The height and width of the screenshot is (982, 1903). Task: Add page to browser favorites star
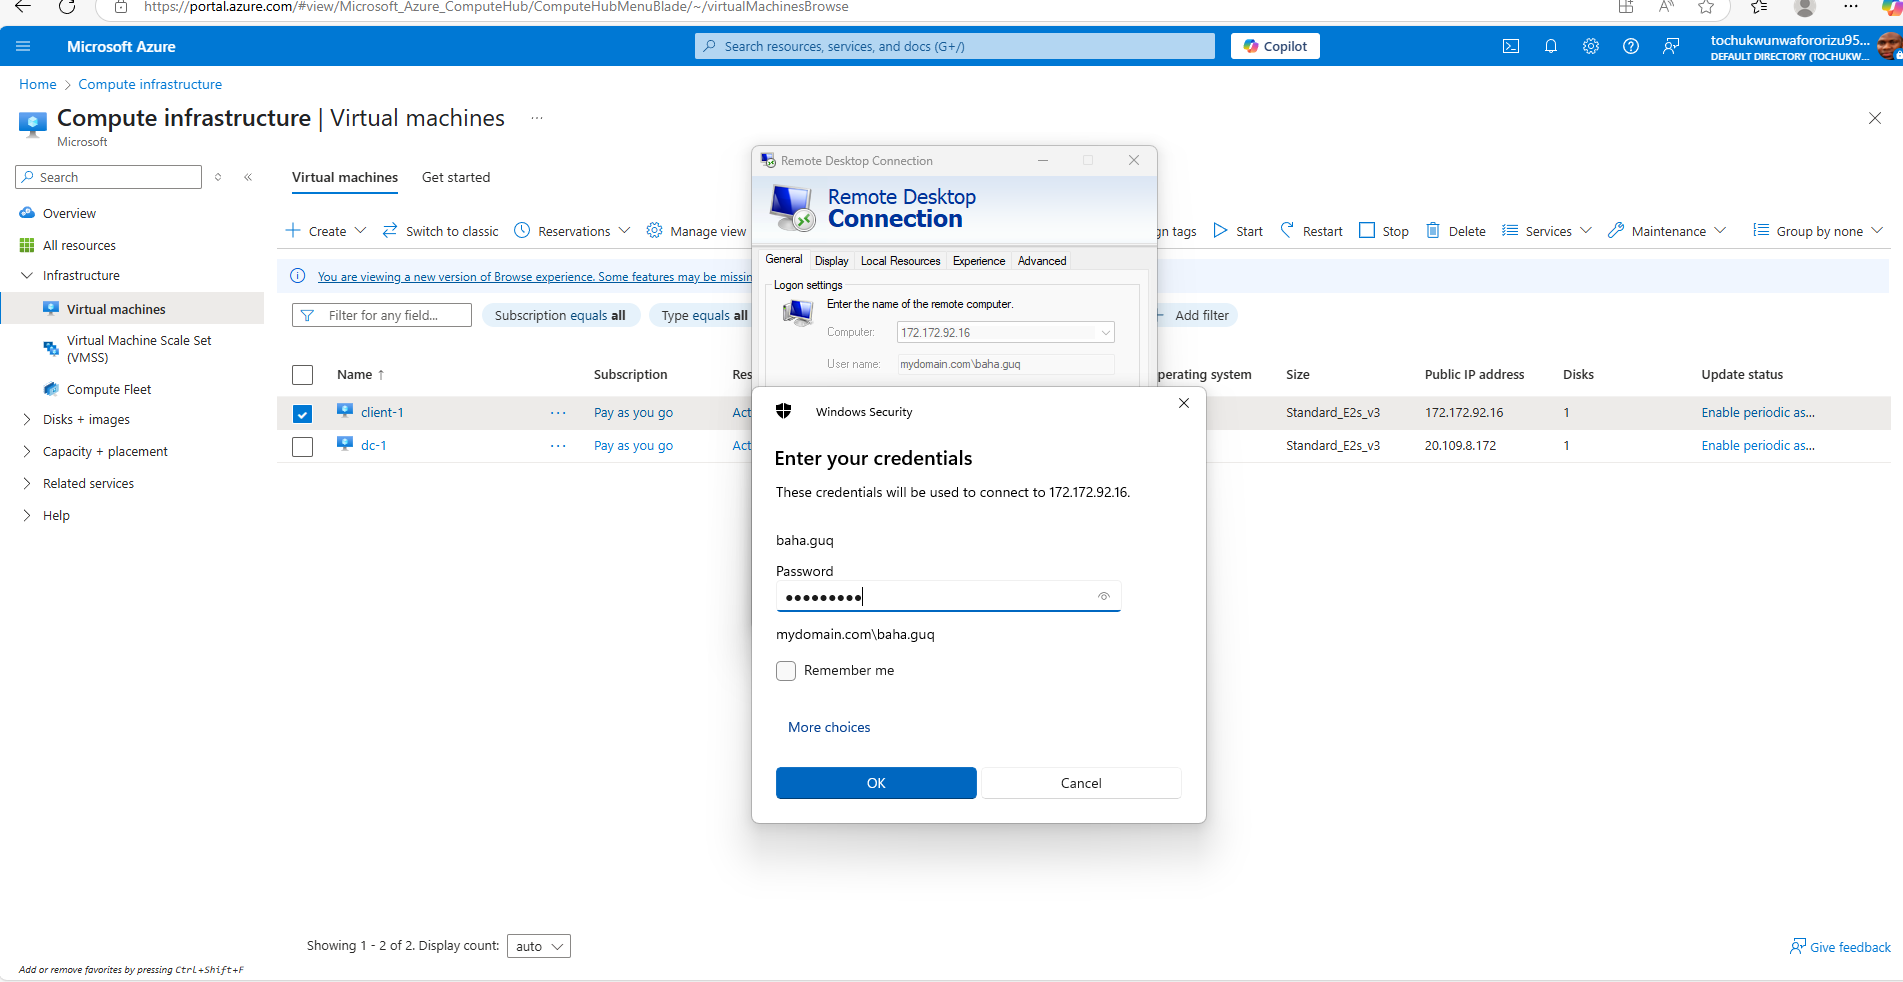(x=1706, y=7)
